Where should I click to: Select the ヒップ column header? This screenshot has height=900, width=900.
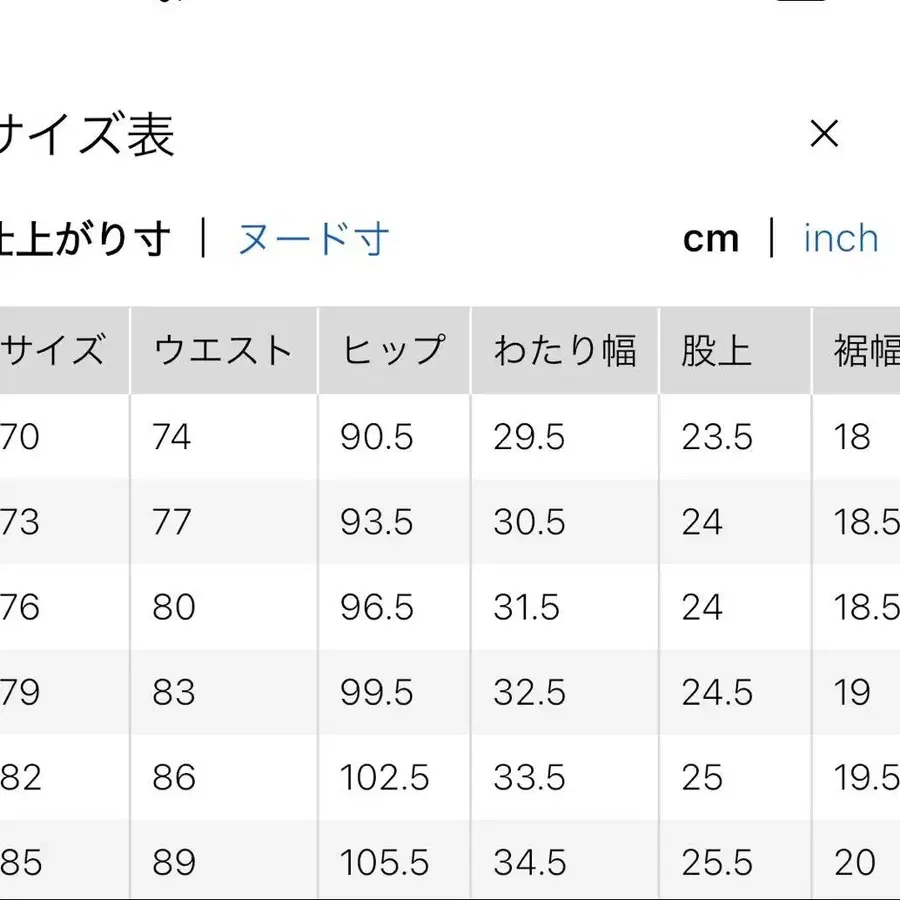click(x=393, y=348)
